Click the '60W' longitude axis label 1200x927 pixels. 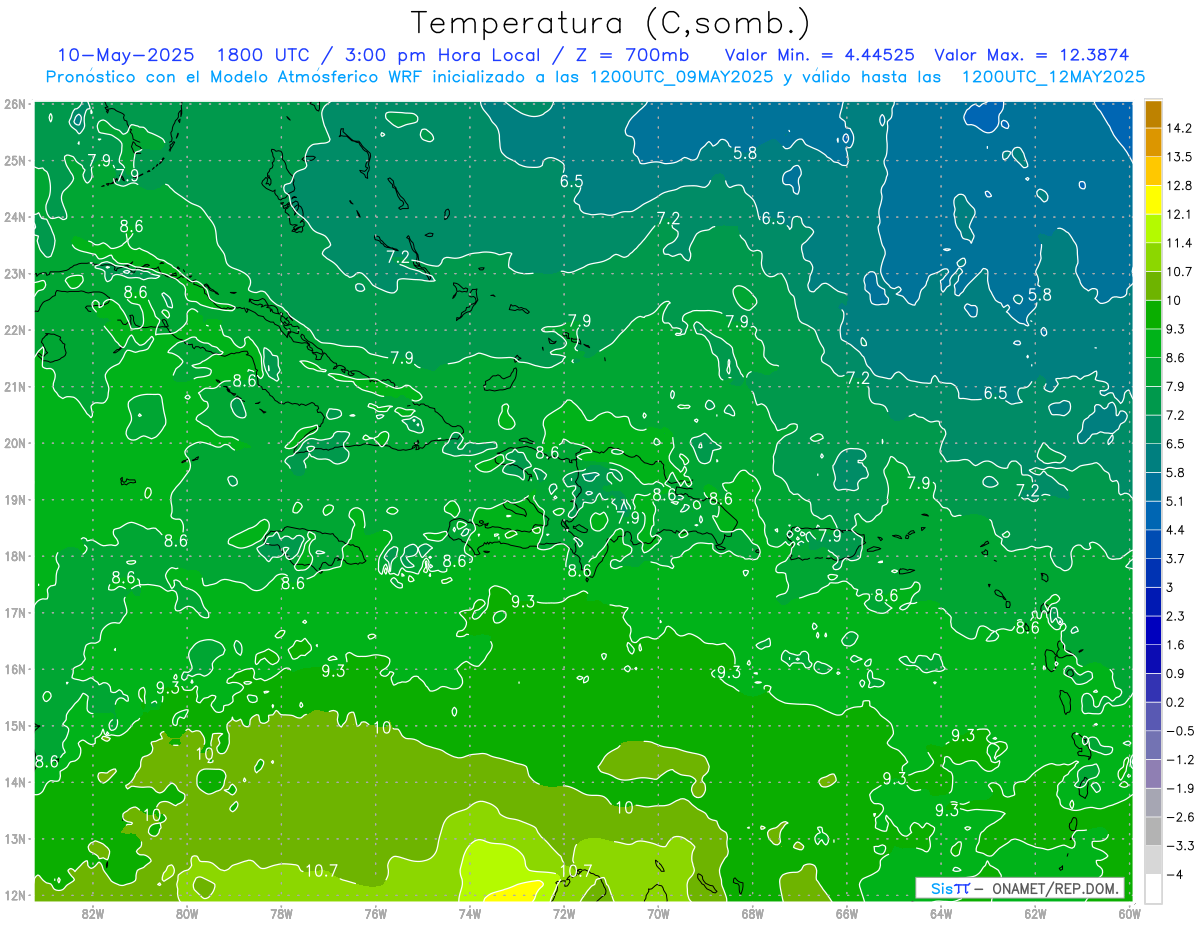[1129, 913]
